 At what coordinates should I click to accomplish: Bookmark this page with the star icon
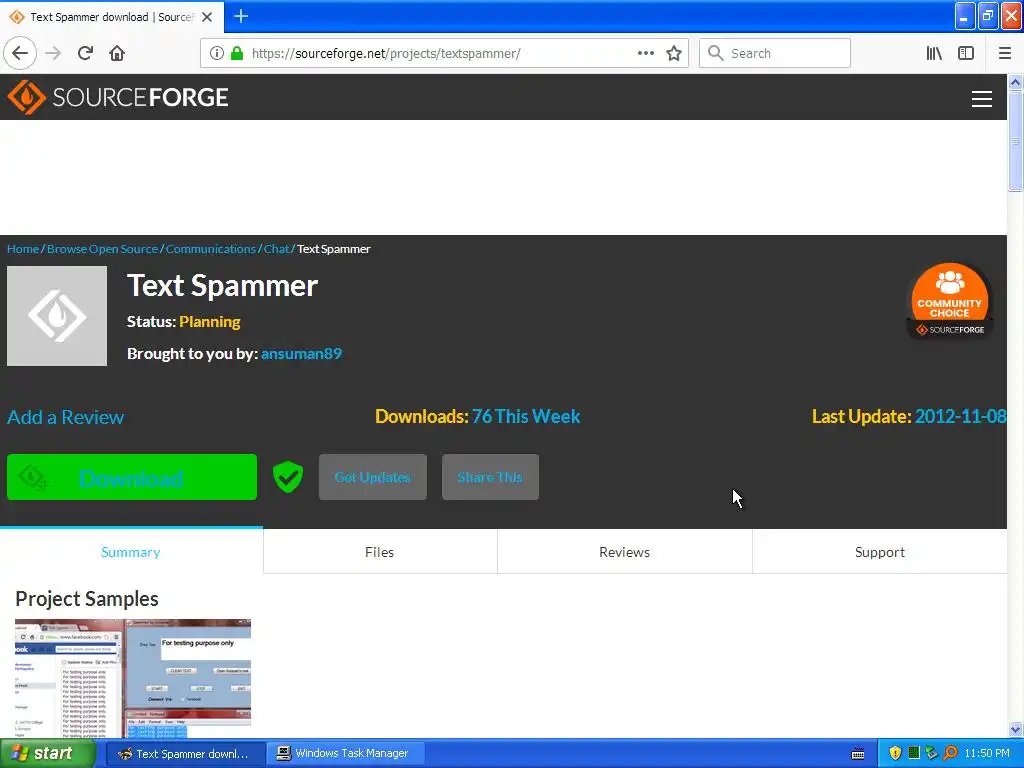[674, 53]
